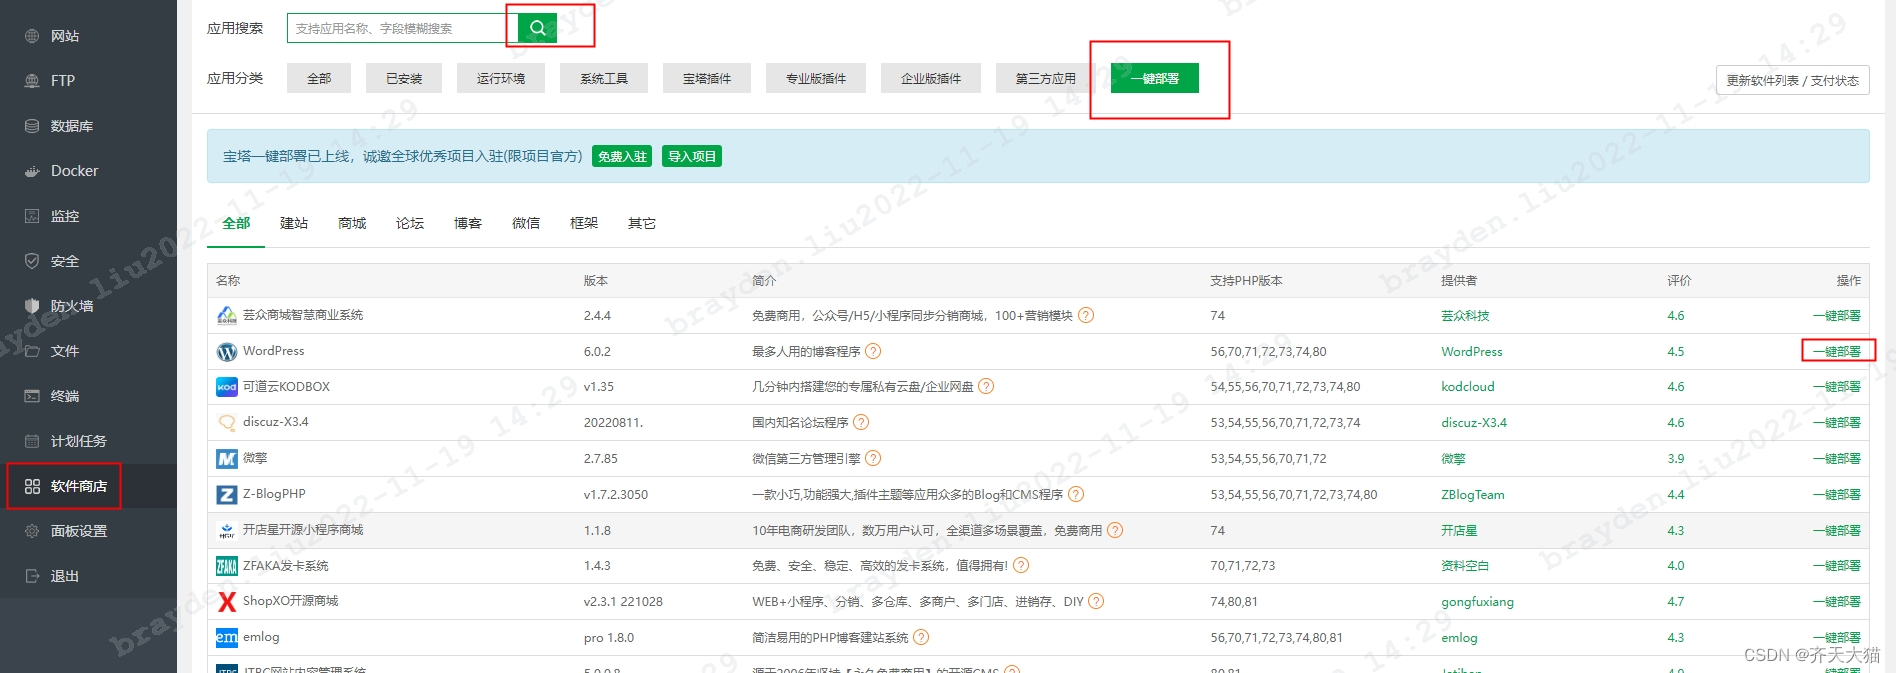Click the 微擎 logo icon

tap(227, 459)
